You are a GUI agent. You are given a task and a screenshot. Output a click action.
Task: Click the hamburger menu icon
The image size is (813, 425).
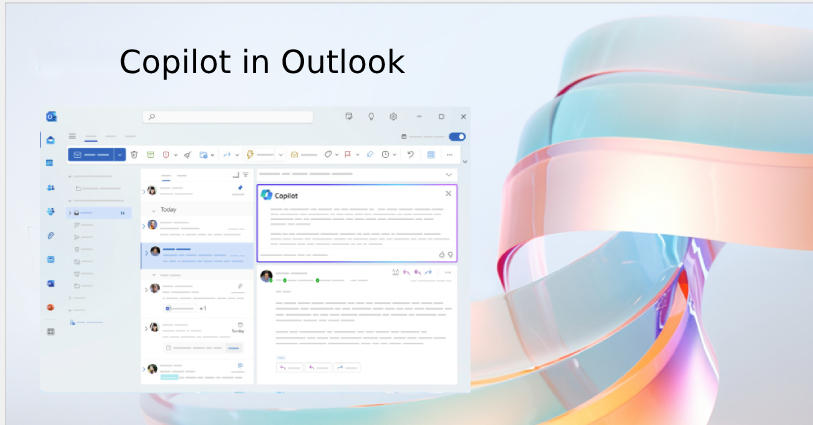(72, 136)
